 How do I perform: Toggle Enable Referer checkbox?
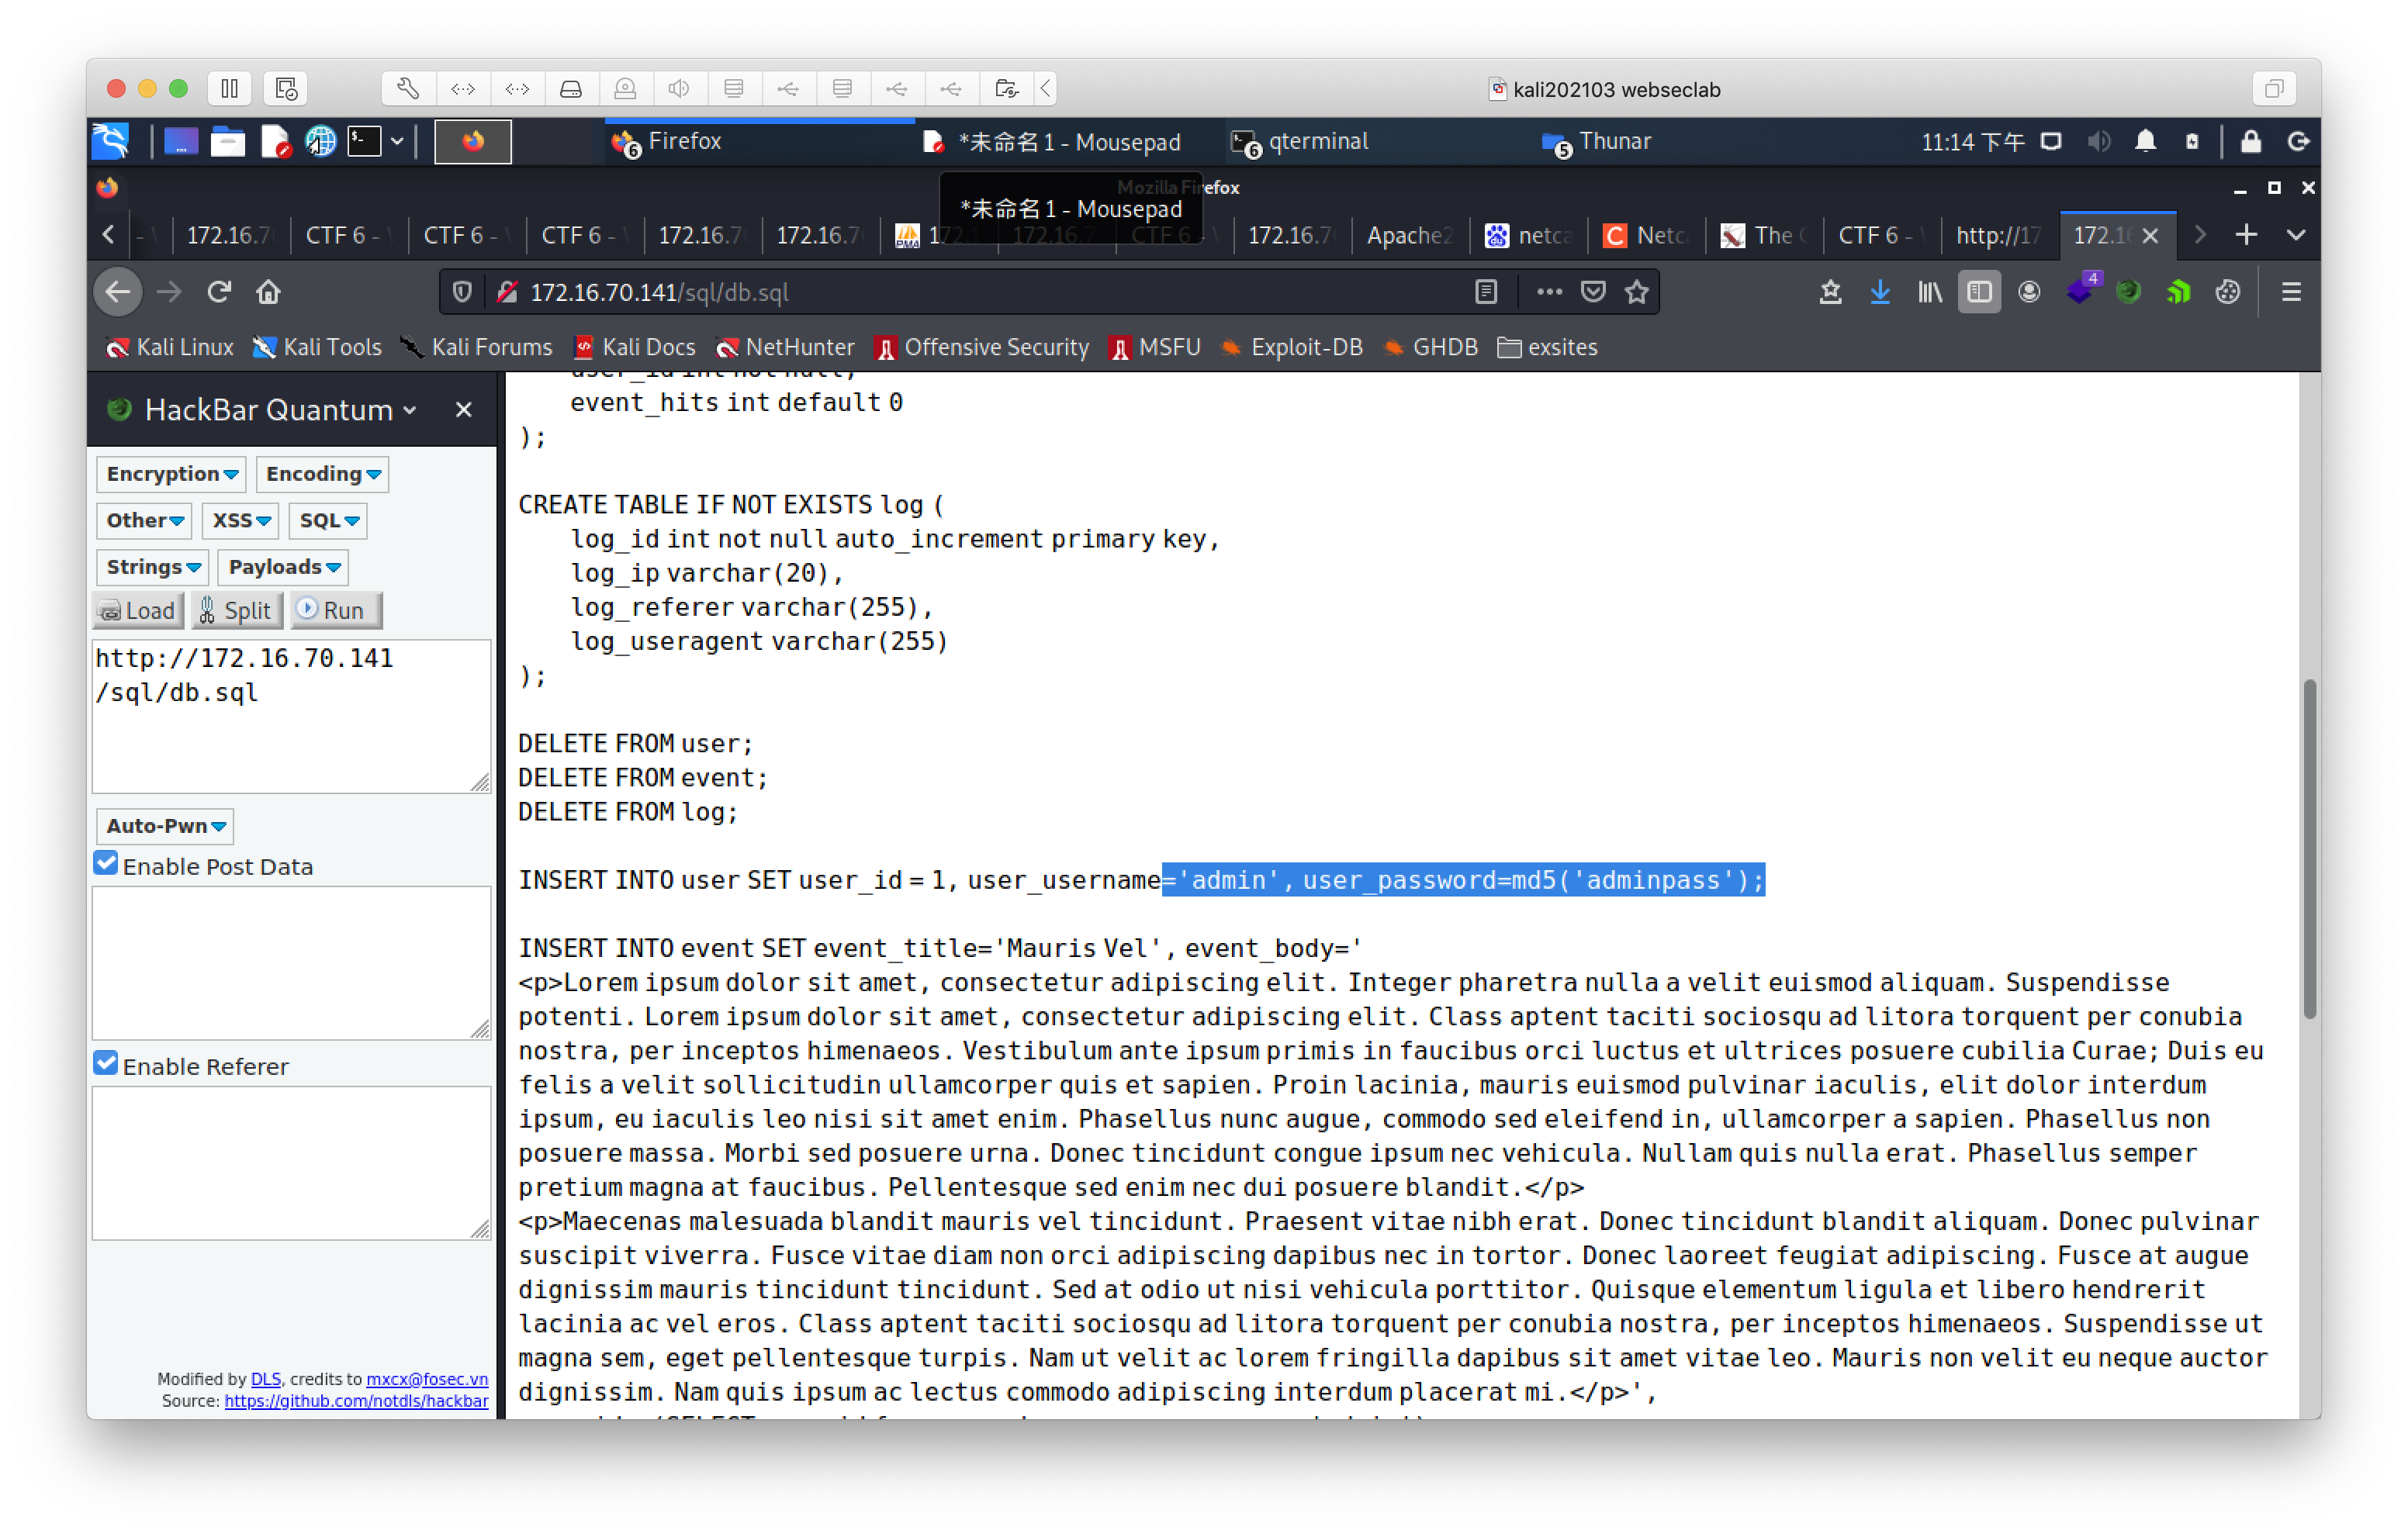coord(106,1064)
